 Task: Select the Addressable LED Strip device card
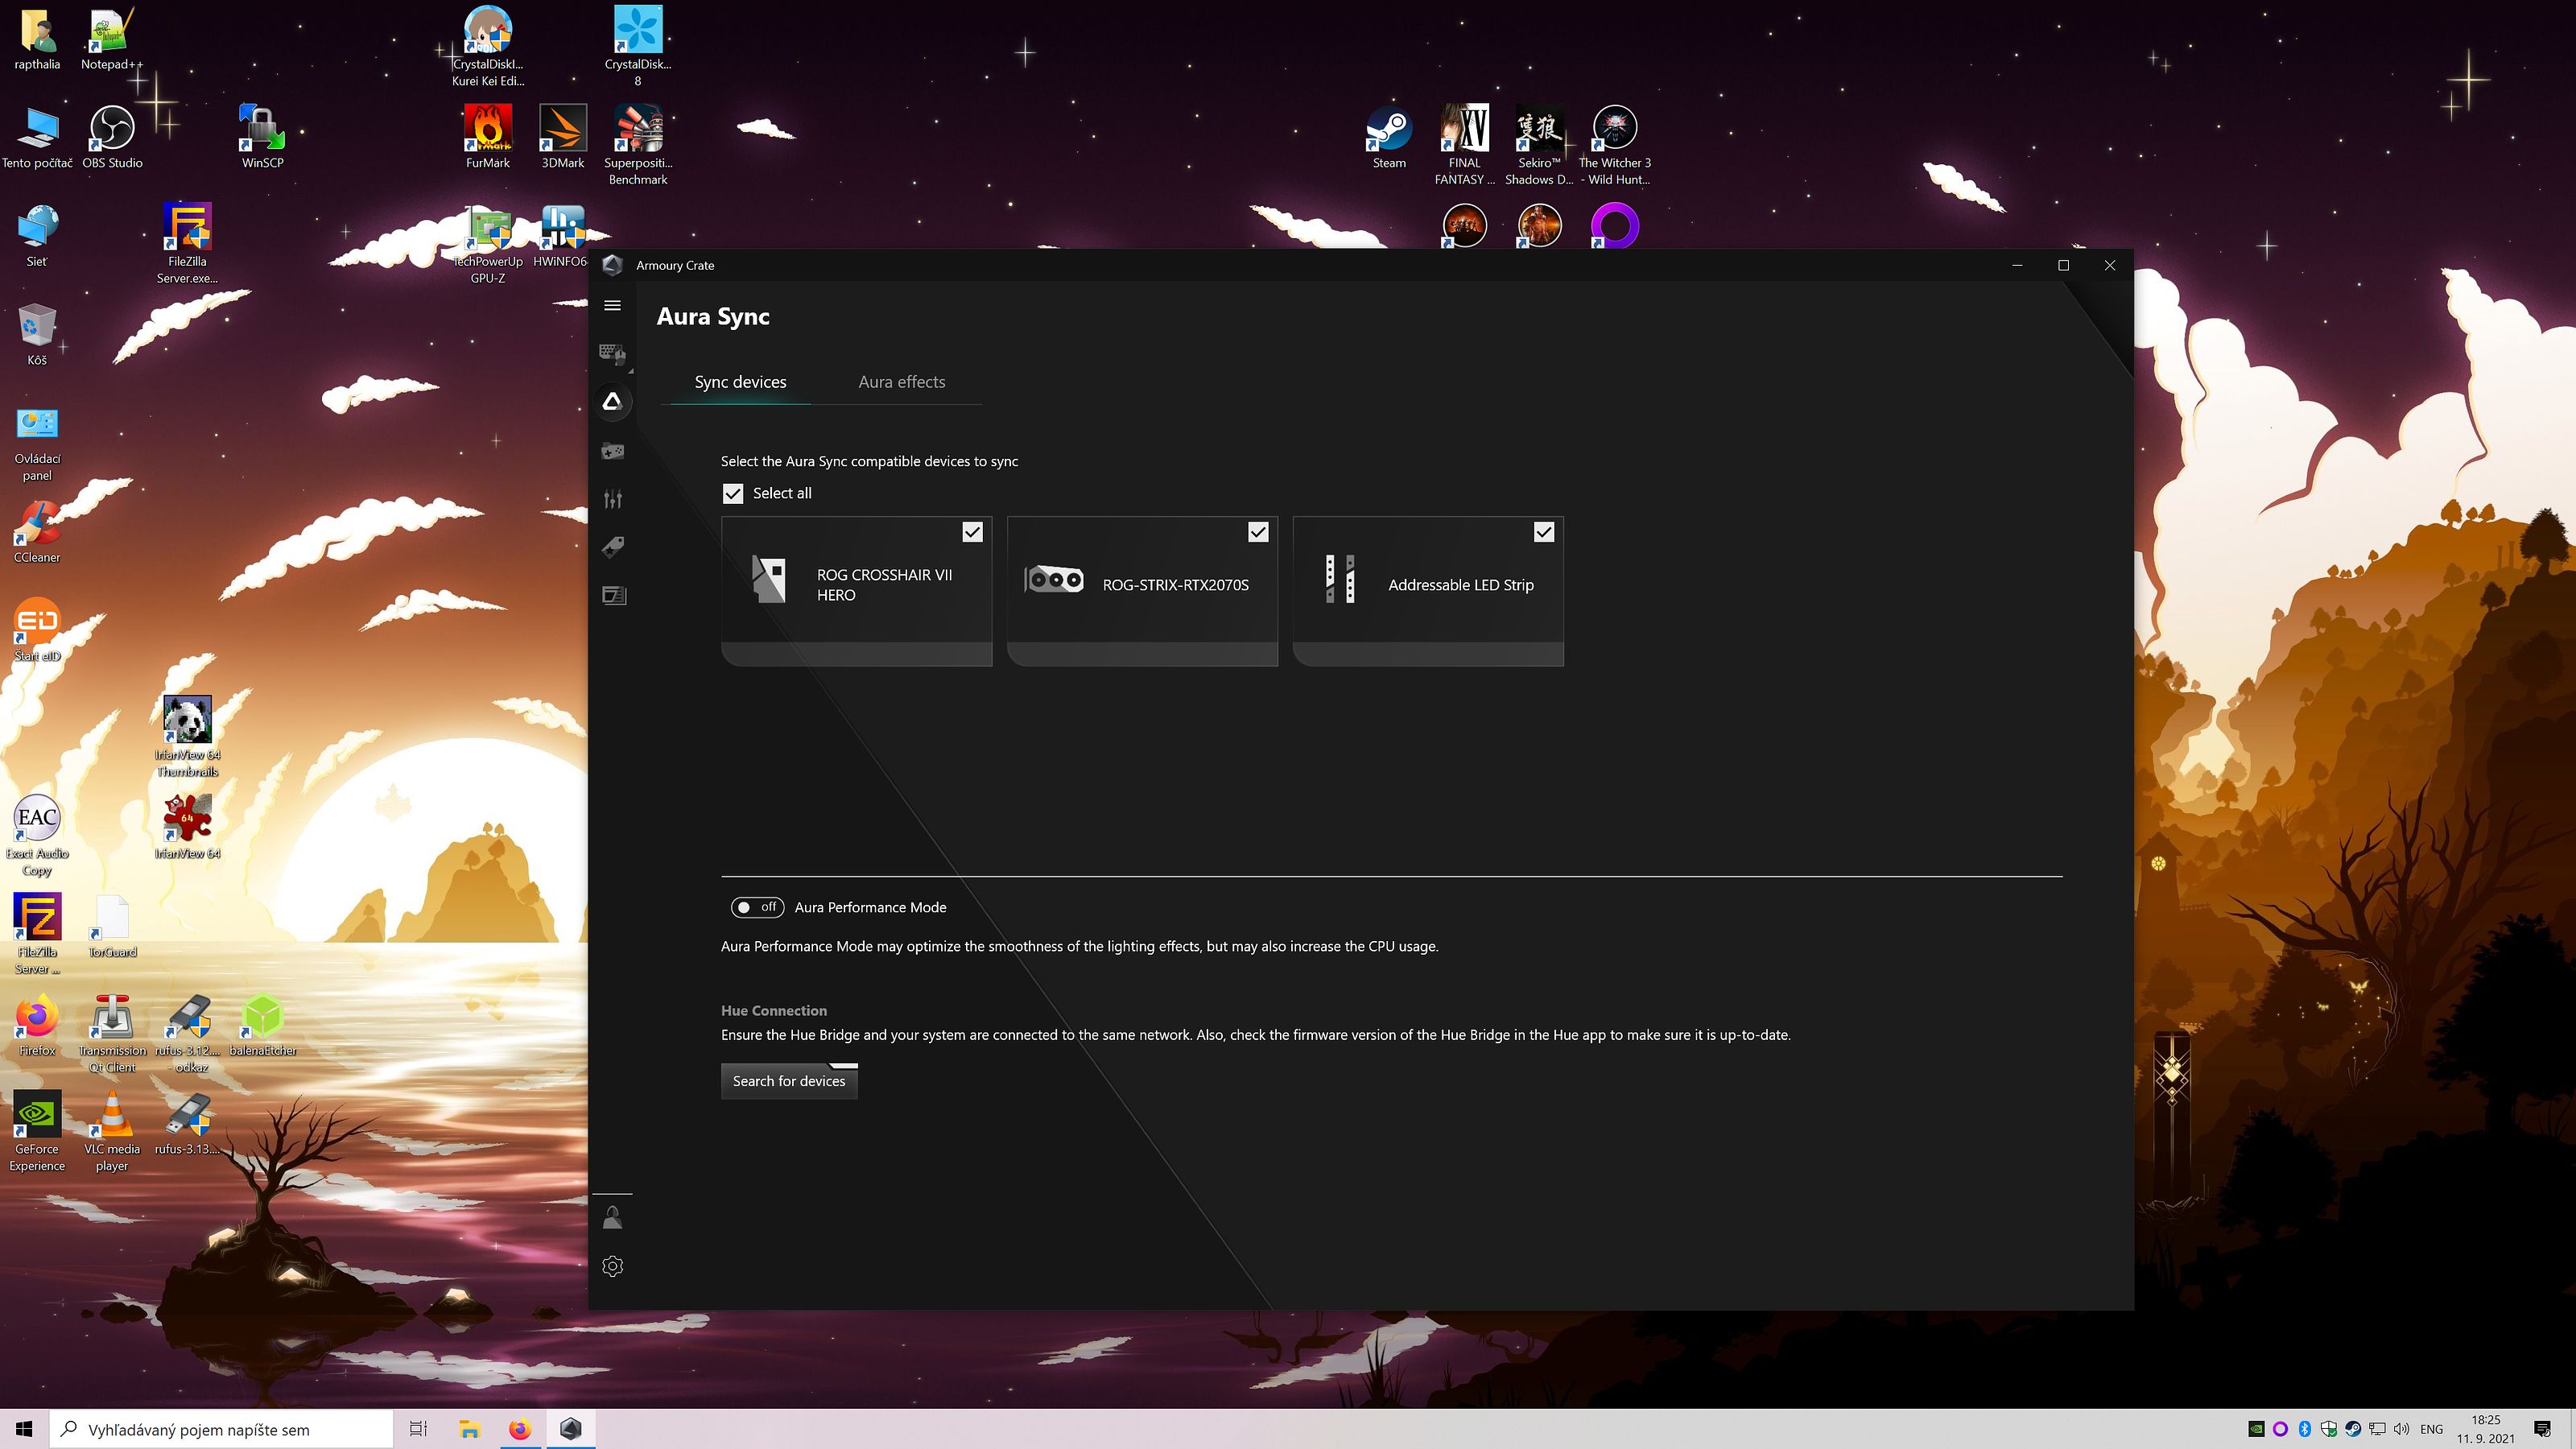click(x=1428, y=591)
